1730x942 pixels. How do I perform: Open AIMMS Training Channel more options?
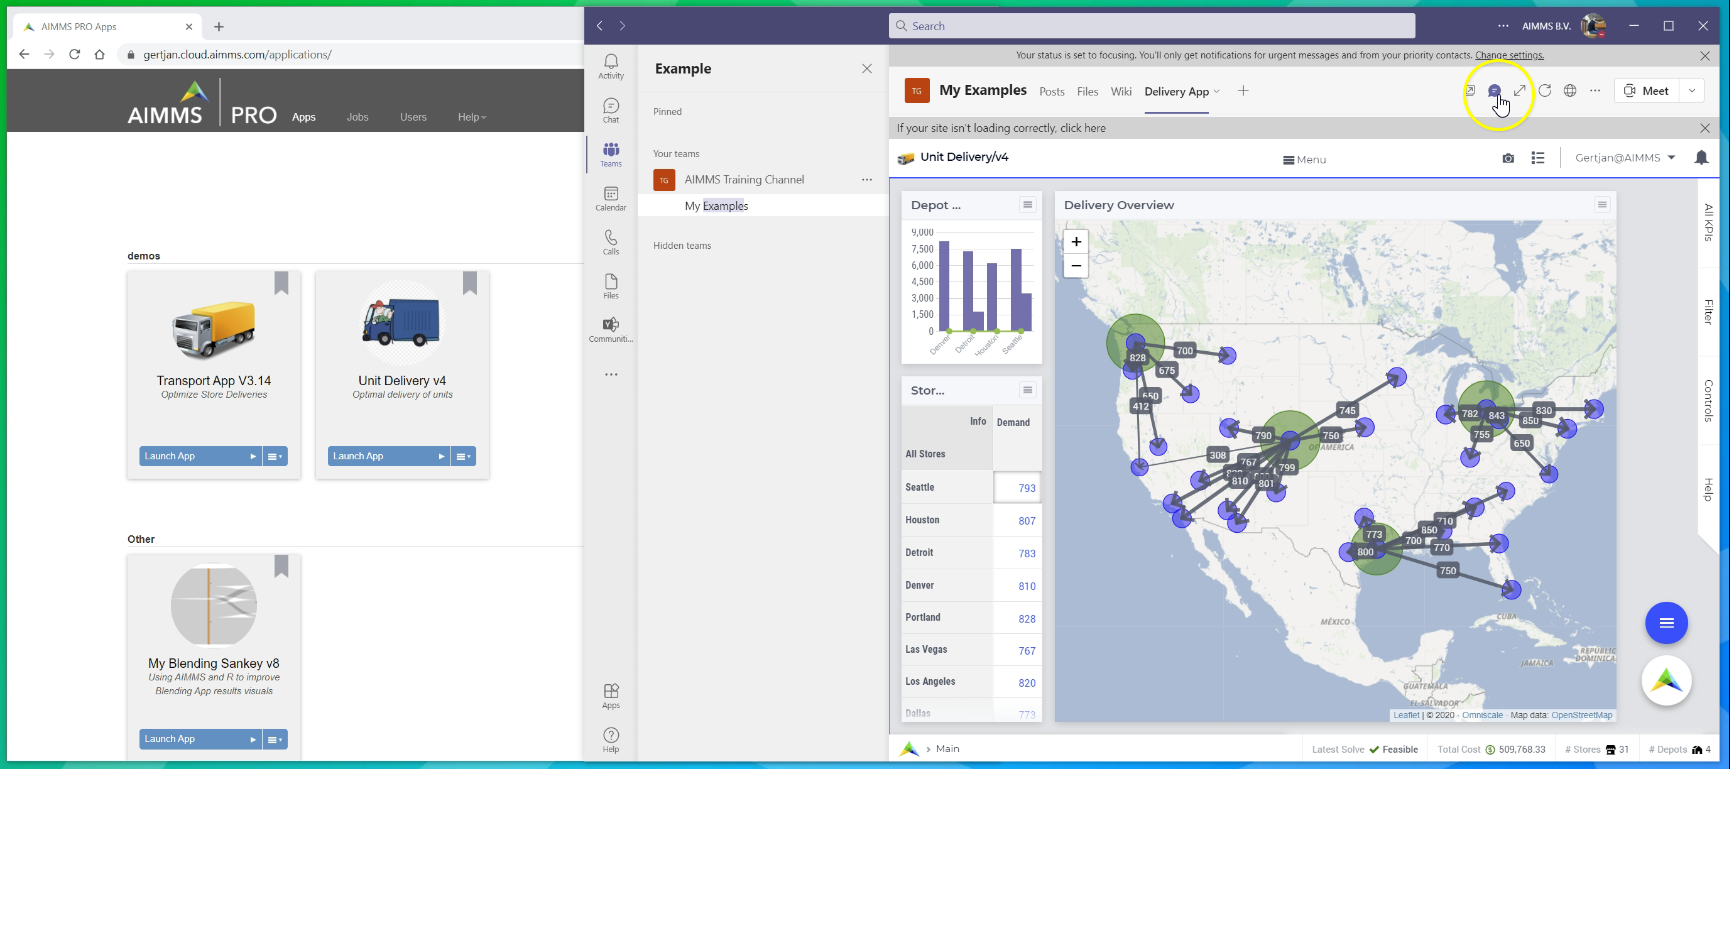(867, 180)
